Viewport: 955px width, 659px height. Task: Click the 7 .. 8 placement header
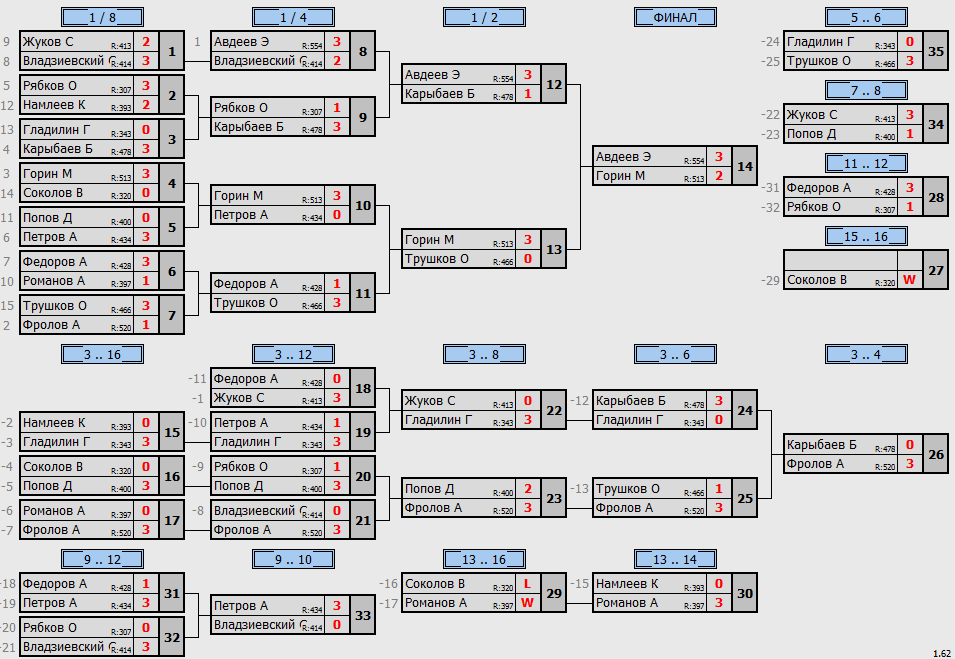pos(866,90)
